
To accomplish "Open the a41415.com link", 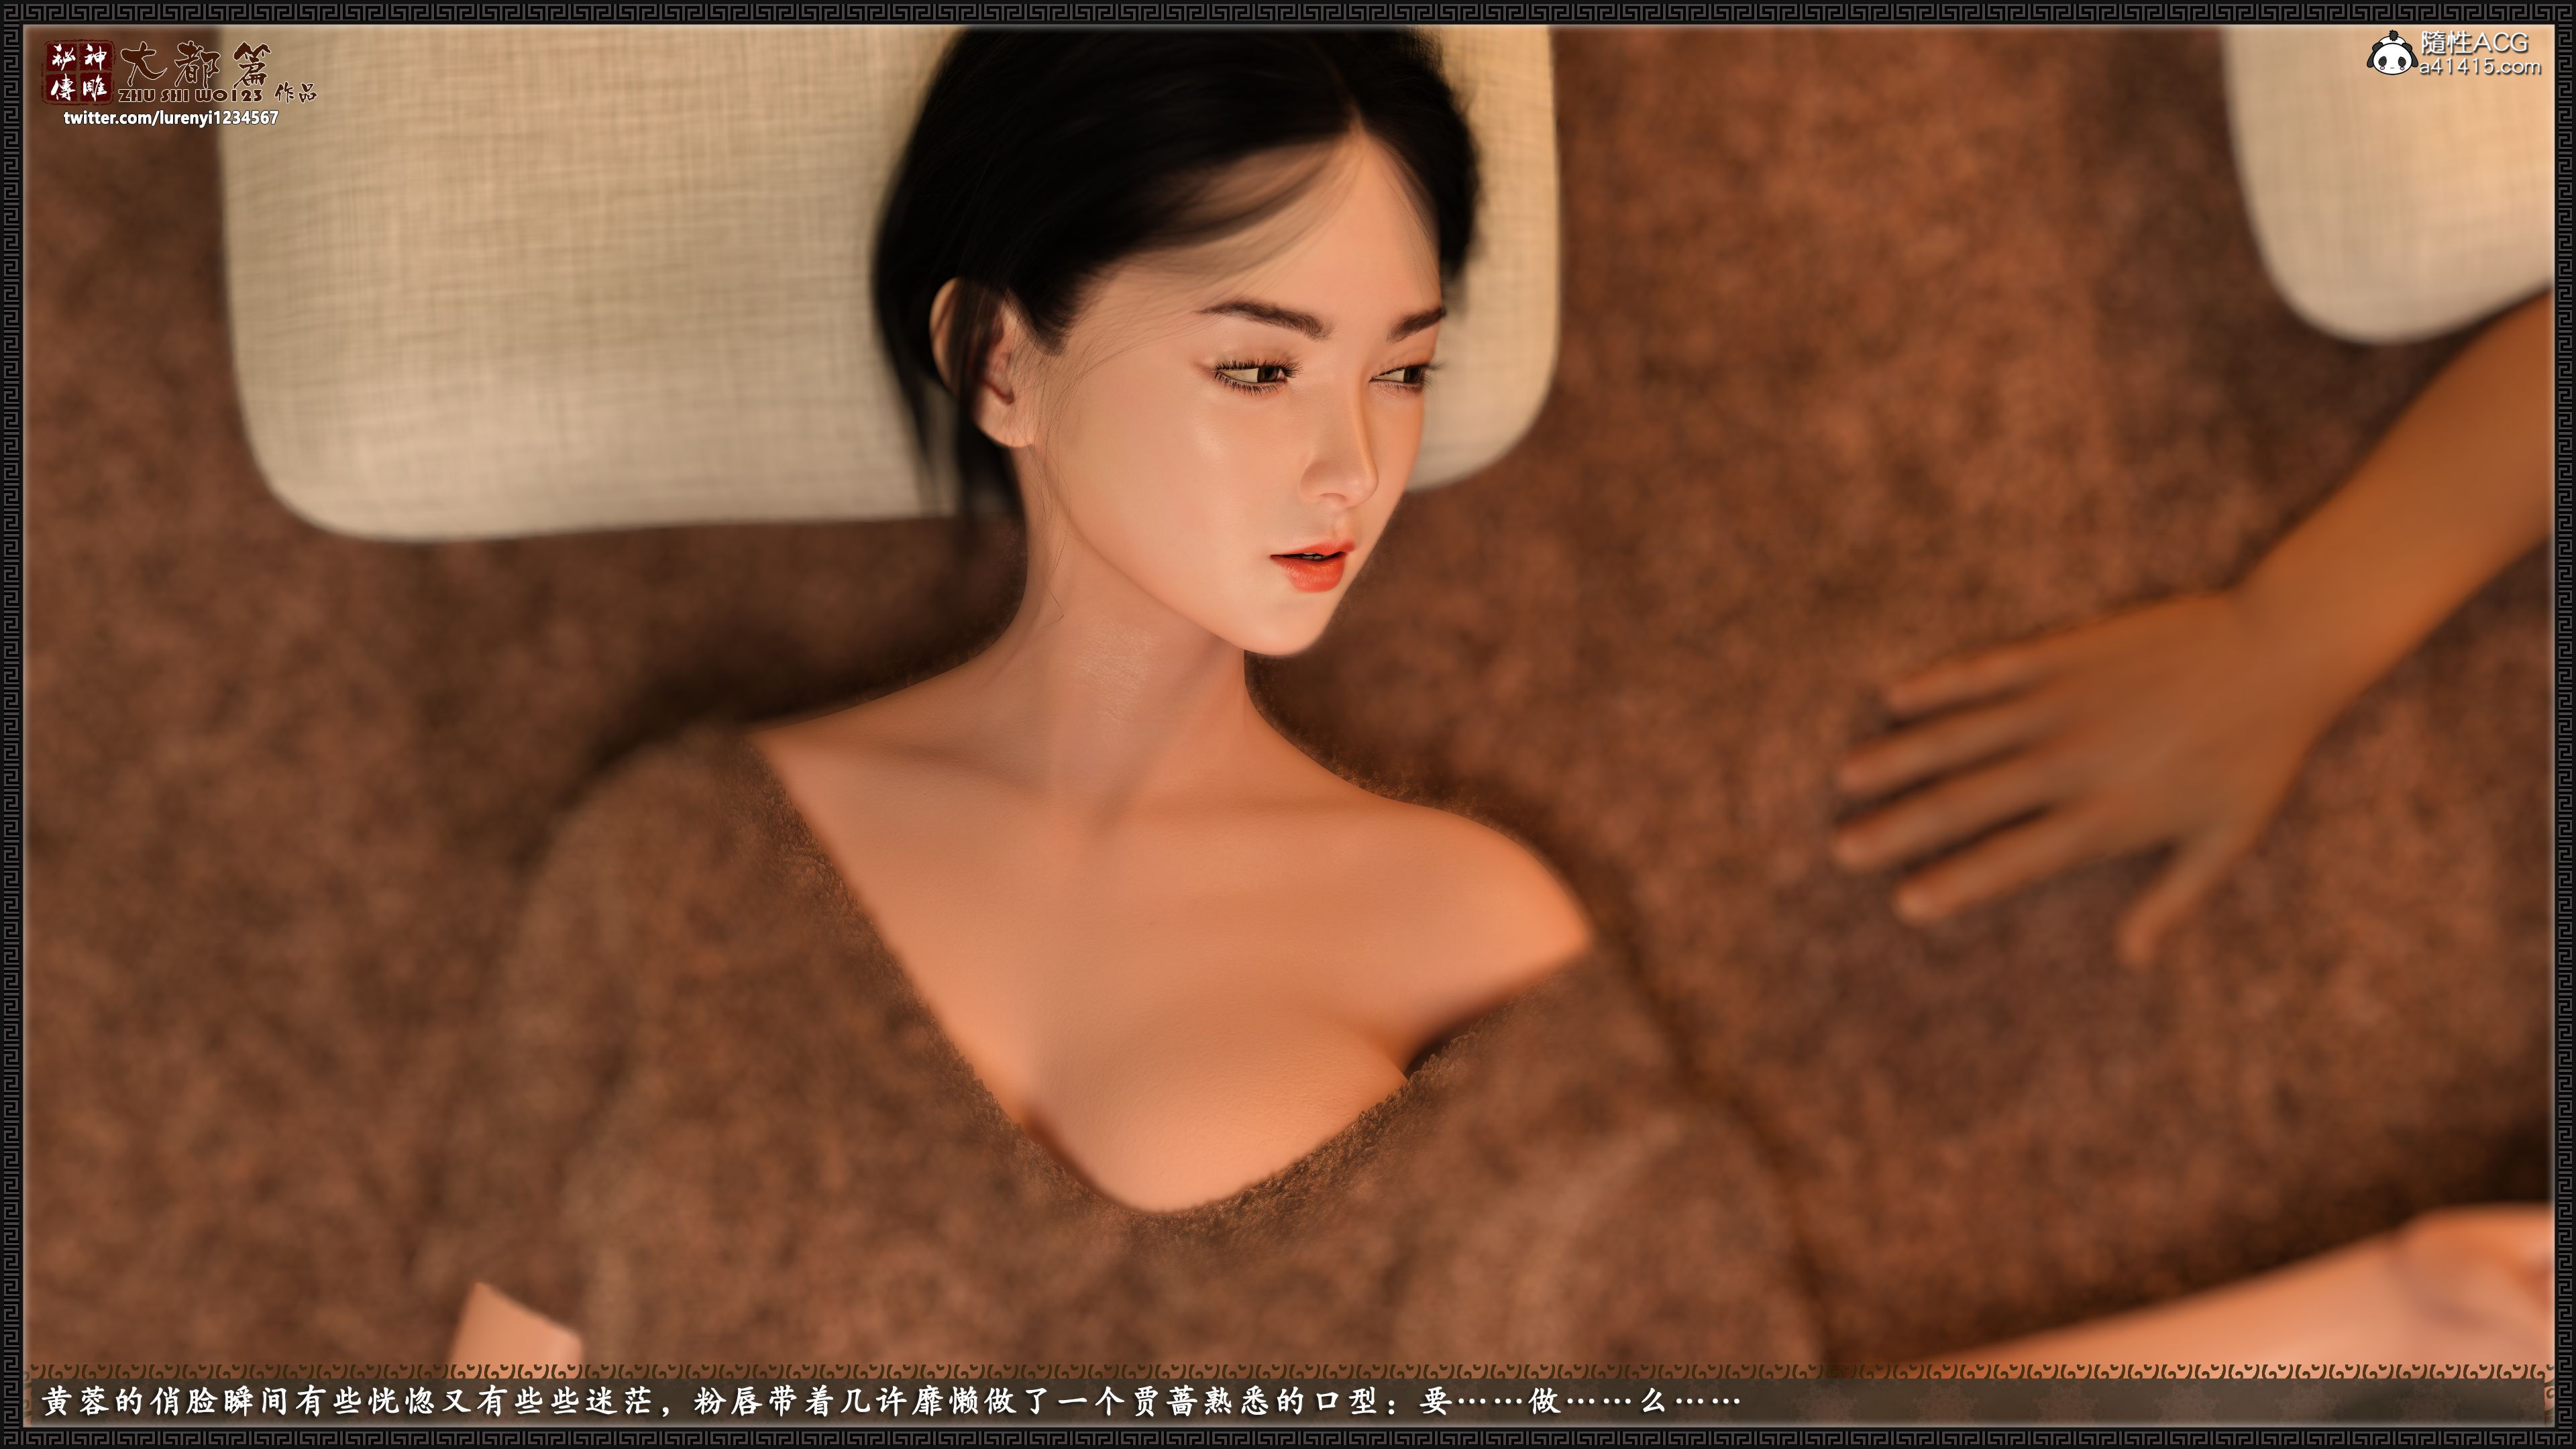I will (2480, 68).
